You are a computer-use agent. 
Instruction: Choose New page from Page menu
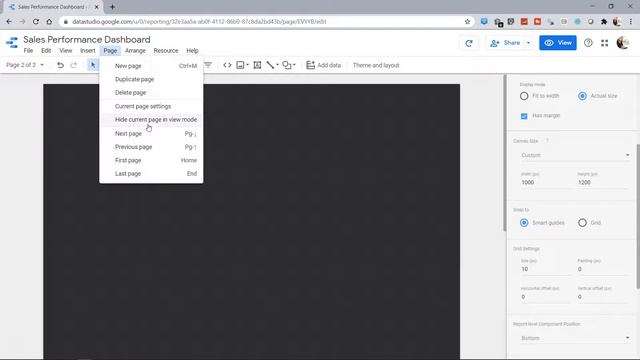click(151, 66)
